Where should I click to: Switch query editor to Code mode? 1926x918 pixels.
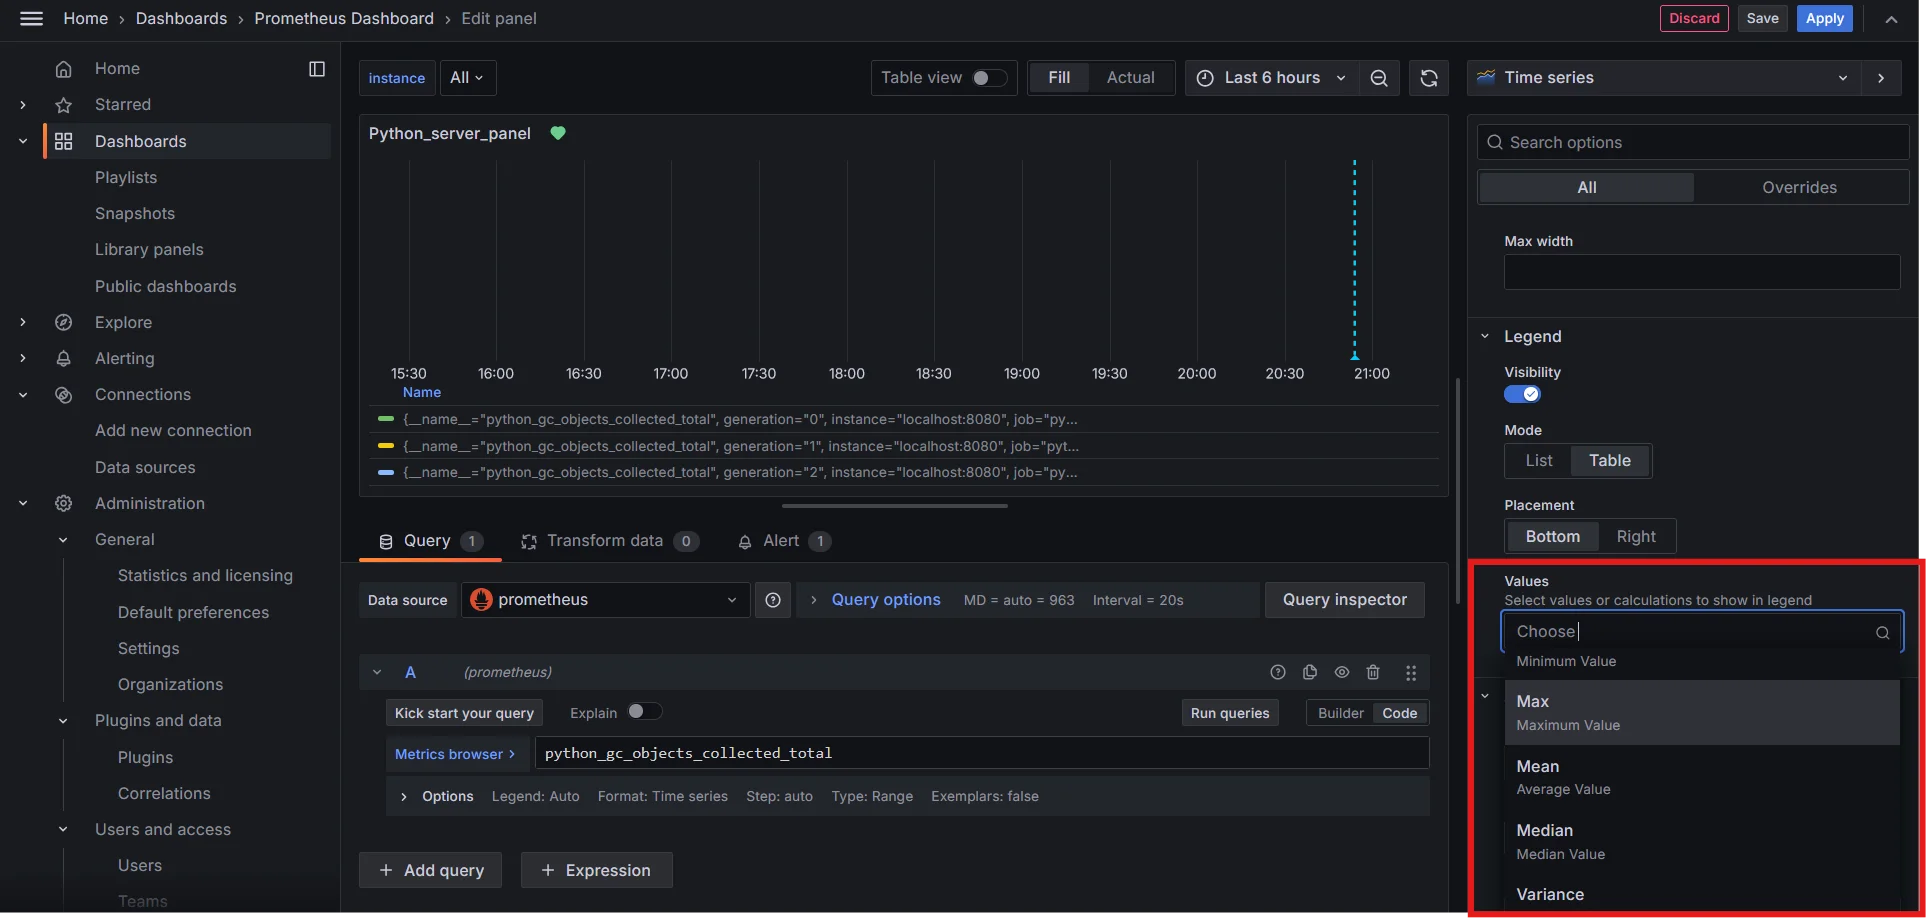(1399, 713)
